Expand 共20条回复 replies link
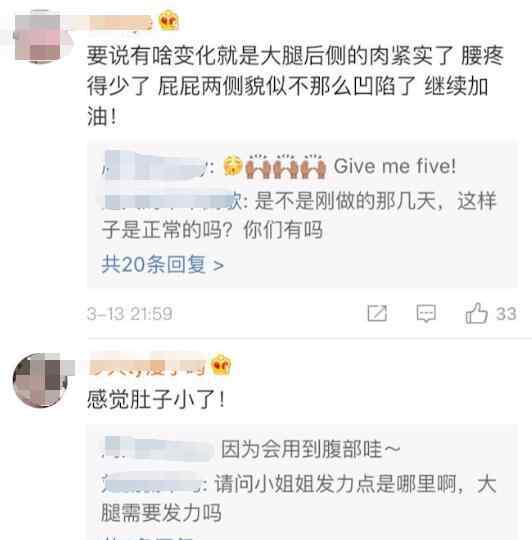 coord(163,264)
